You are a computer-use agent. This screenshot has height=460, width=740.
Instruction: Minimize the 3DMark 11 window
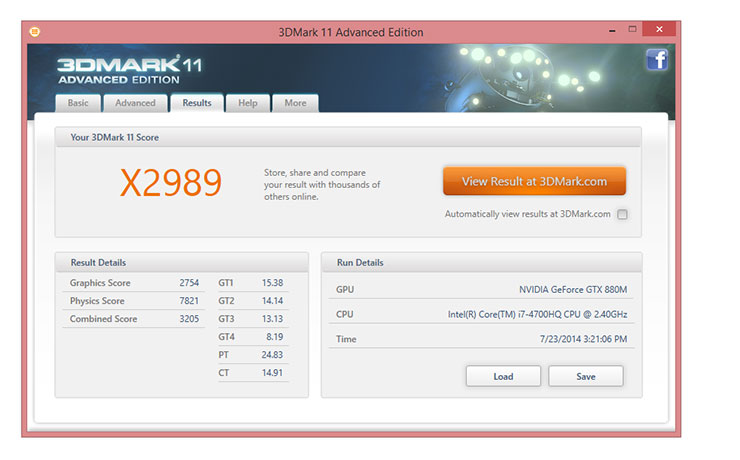pyautogui.click(x=612, y=30)
